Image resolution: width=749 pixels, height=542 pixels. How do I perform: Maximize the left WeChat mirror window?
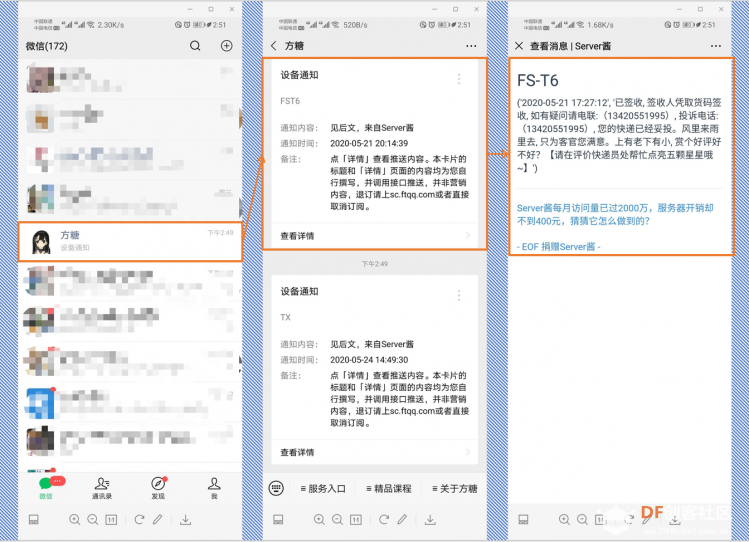[x=211, y=9]
